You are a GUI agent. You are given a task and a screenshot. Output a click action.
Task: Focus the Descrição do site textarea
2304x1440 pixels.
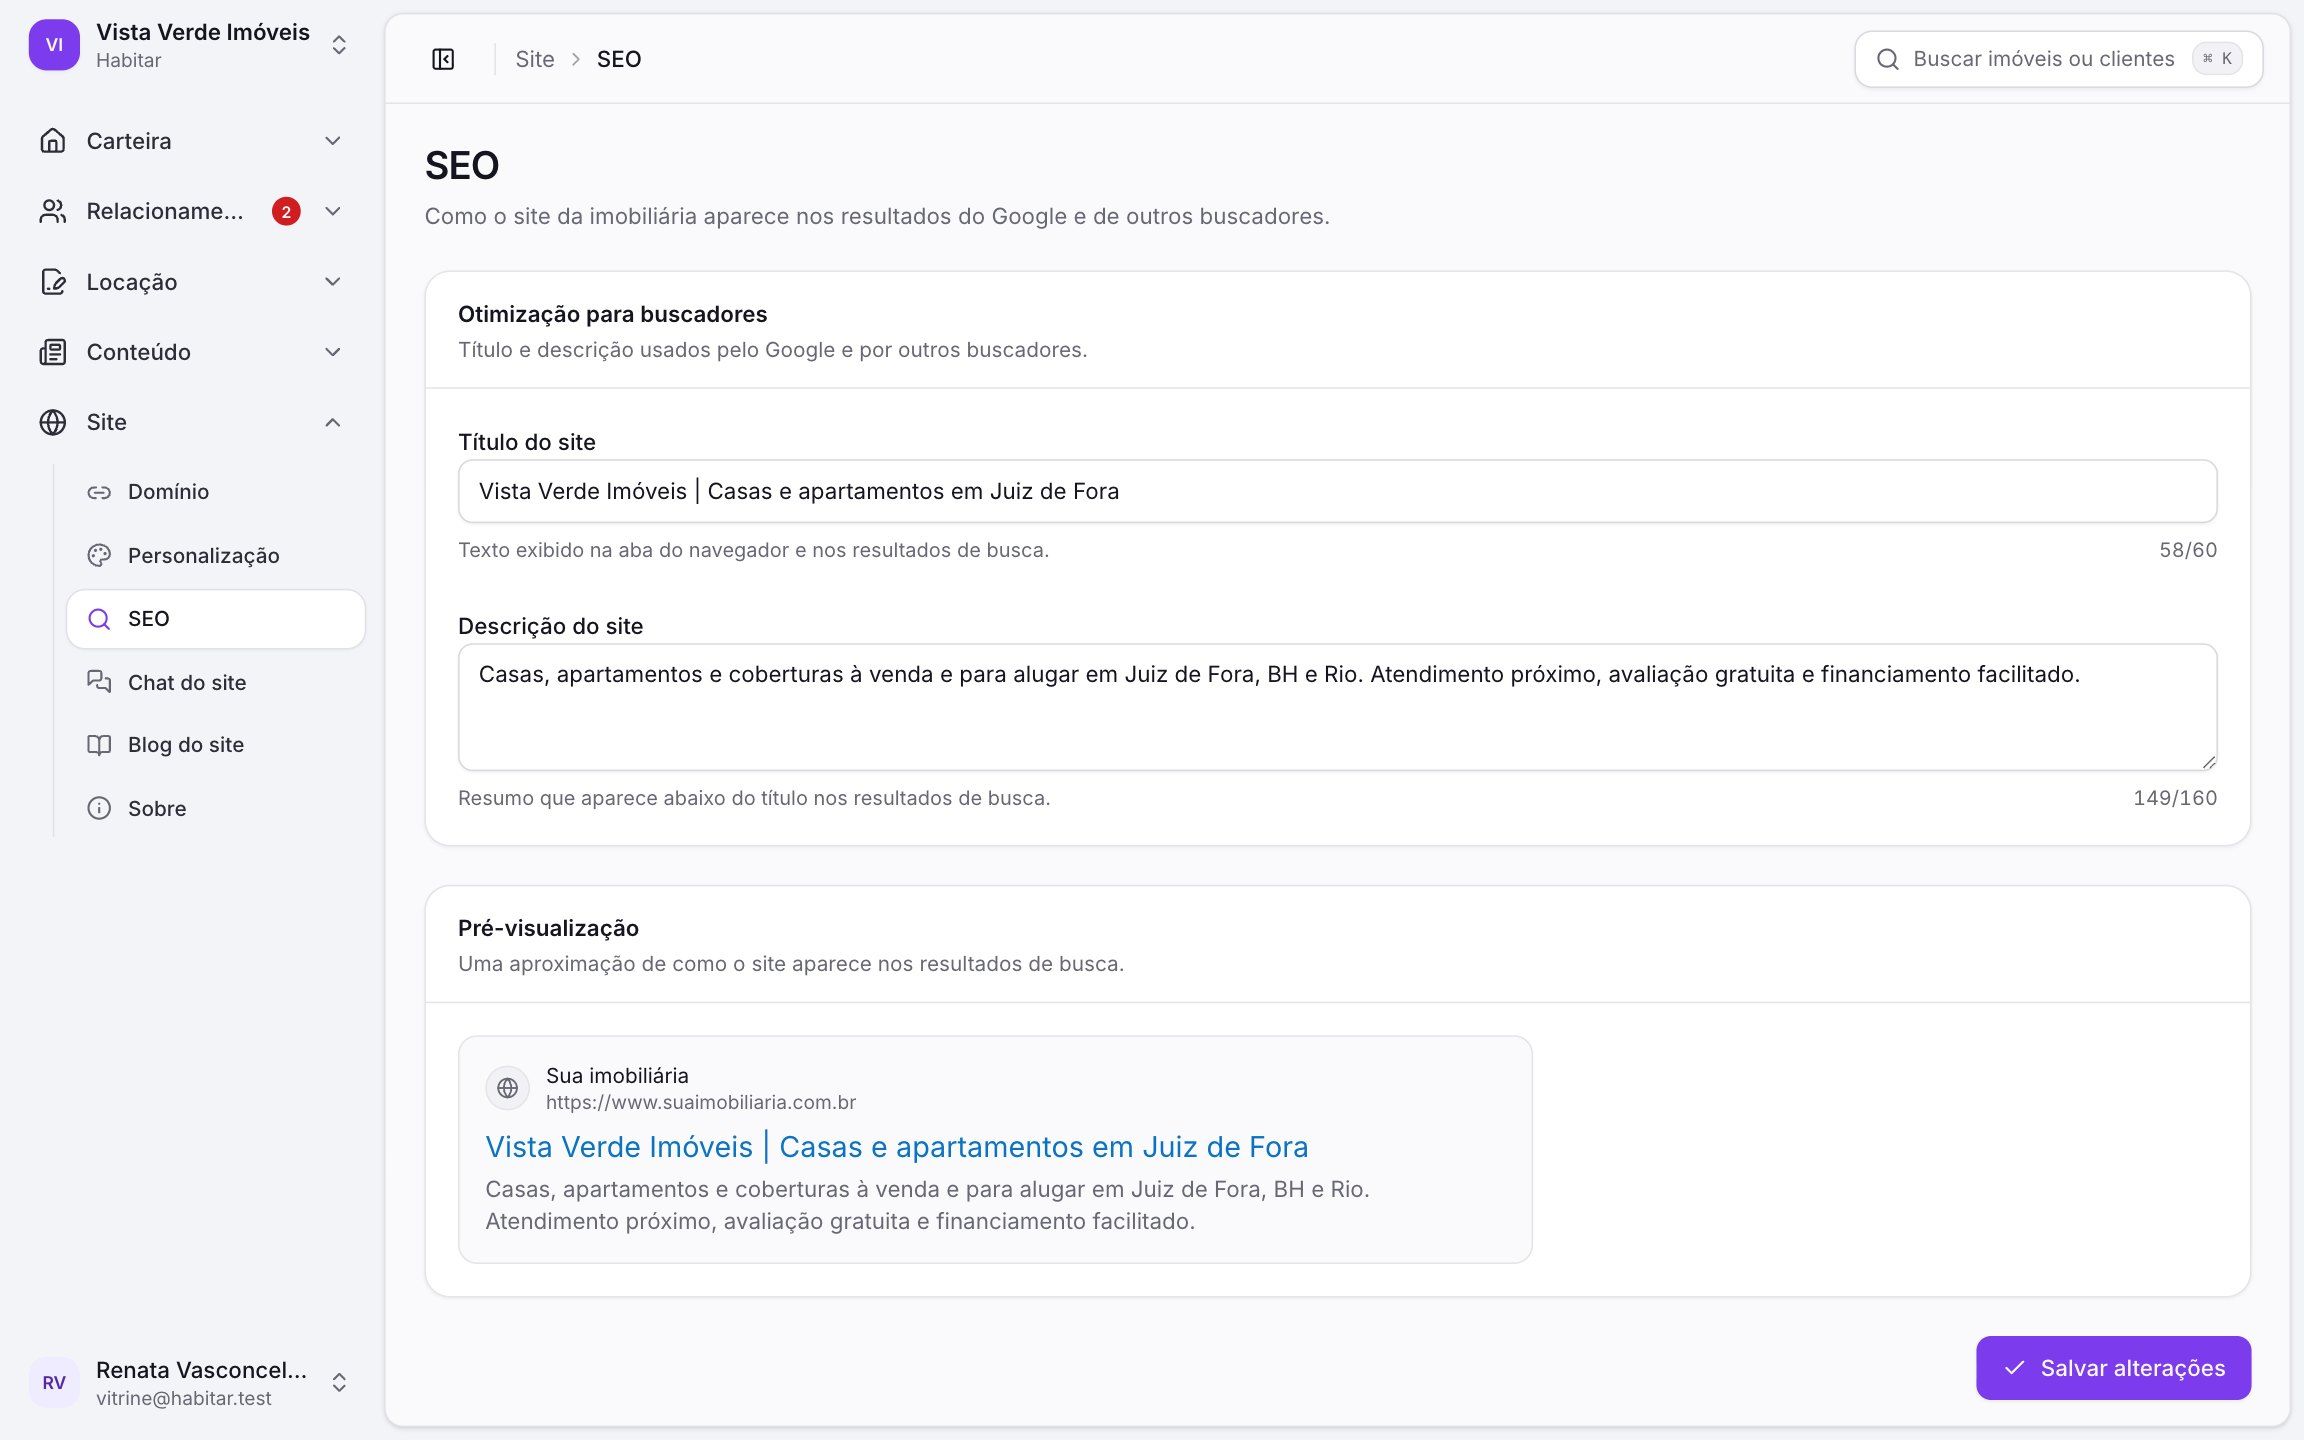1337,707
